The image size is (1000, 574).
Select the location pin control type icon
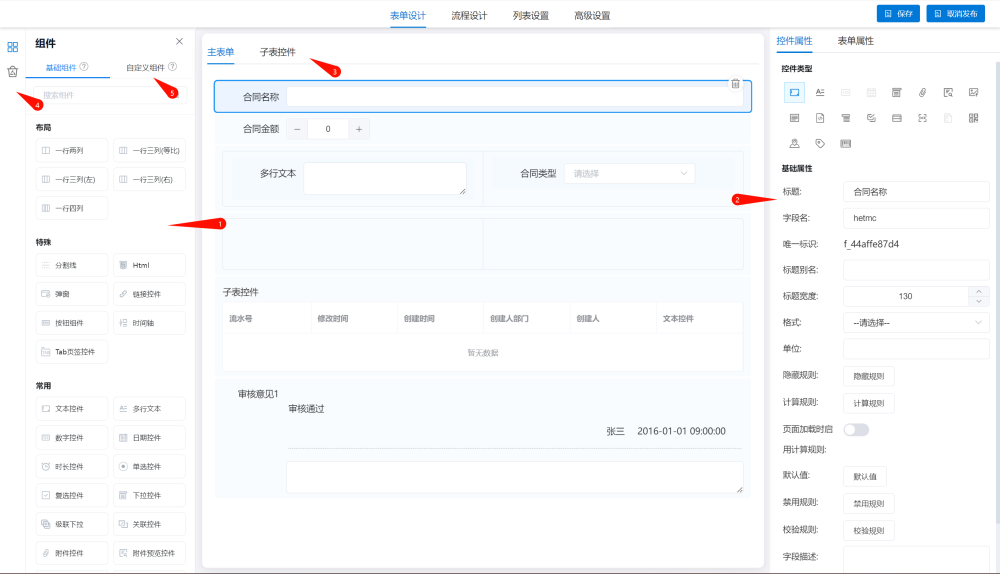click(794, 144)
